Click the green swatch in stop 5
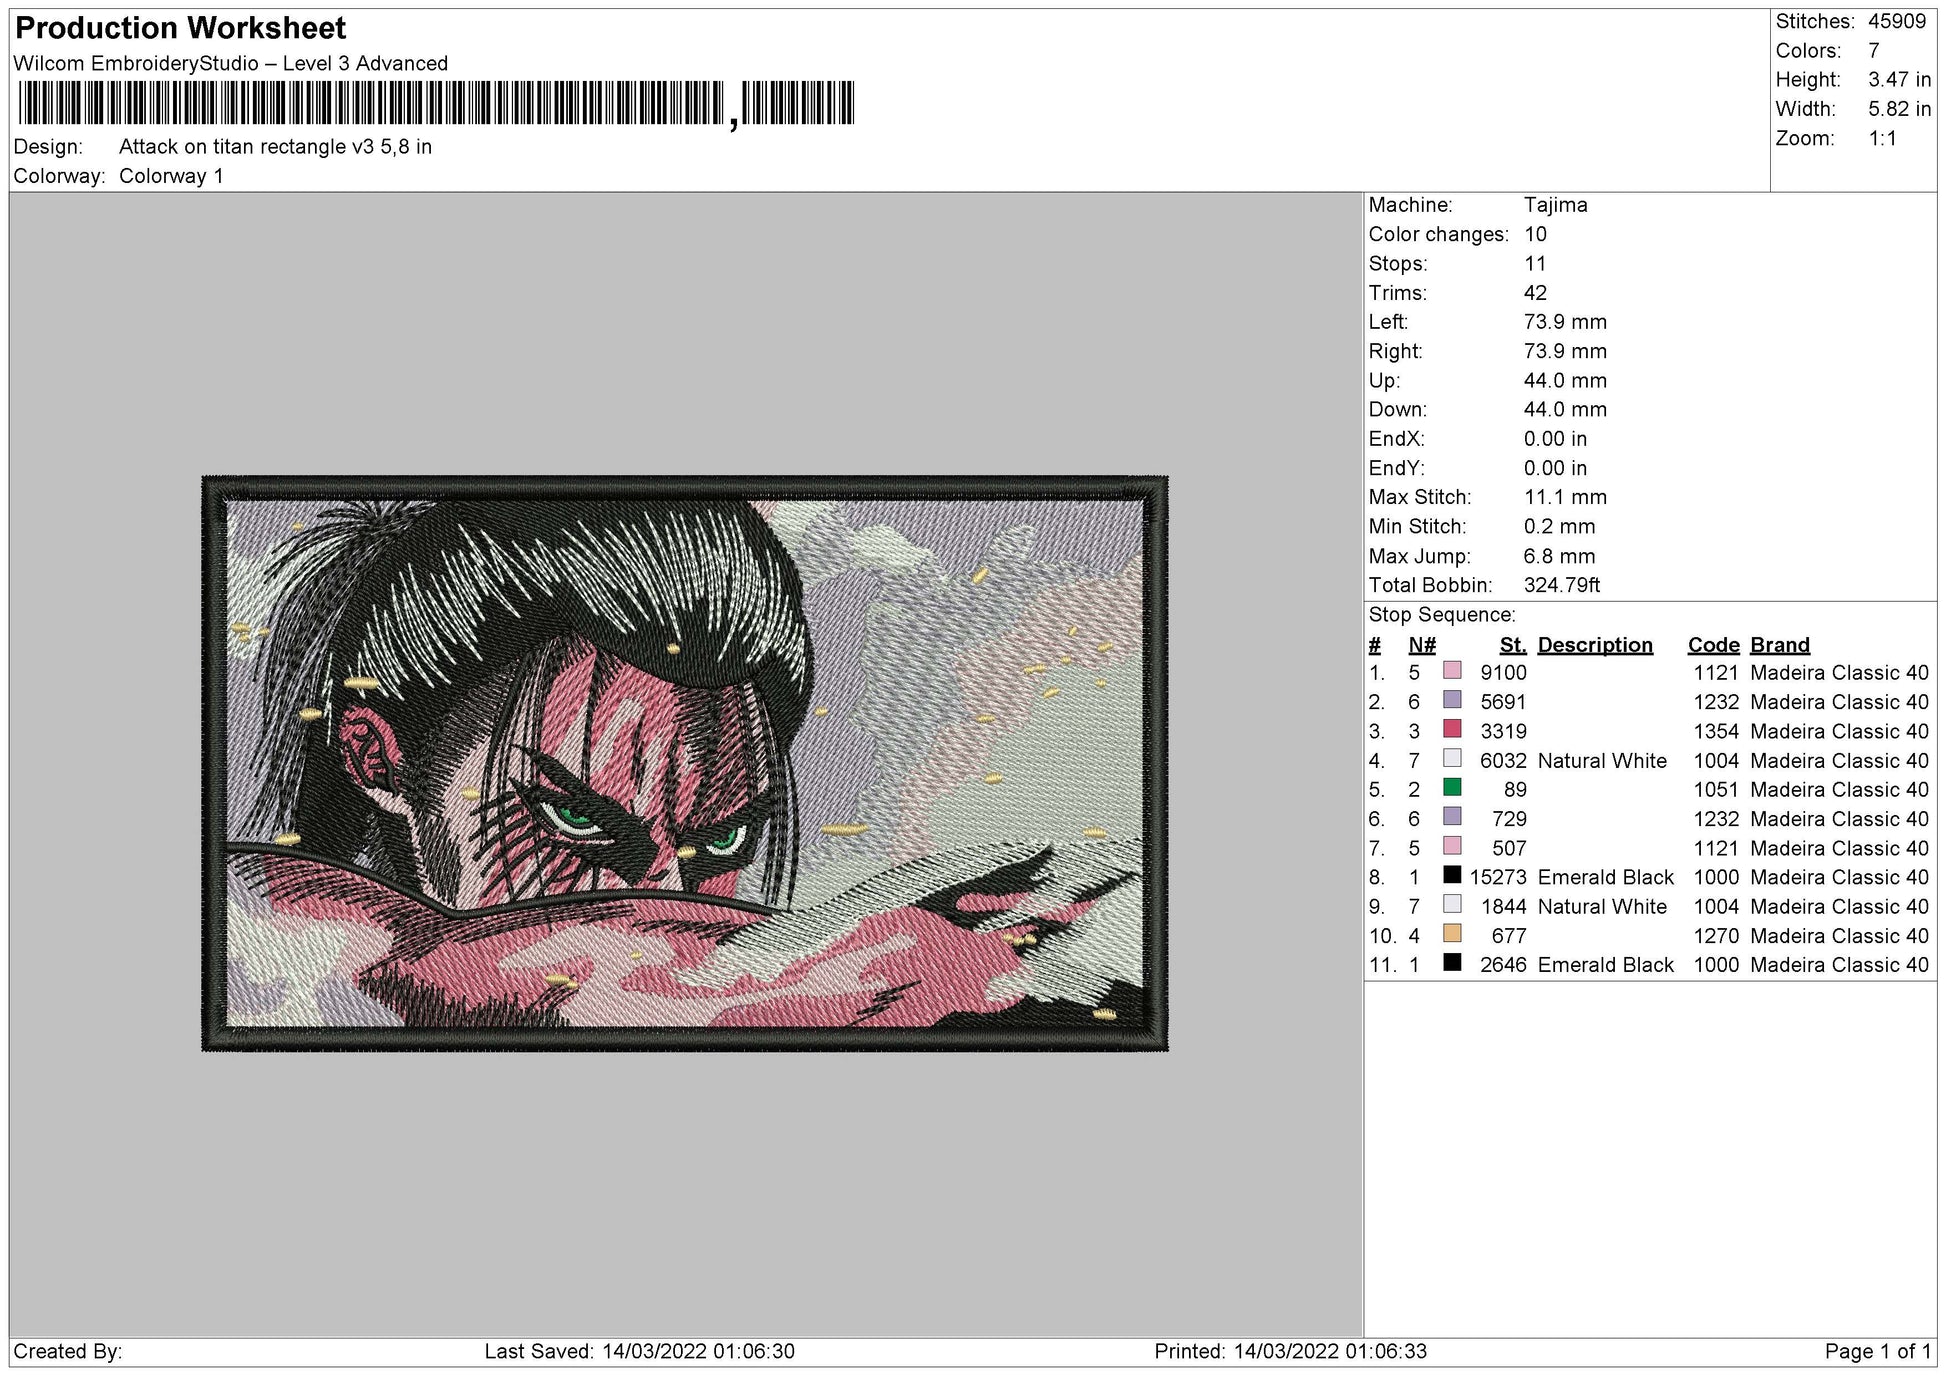This screenshot has height=1375, width=1946. [1452, 787]
